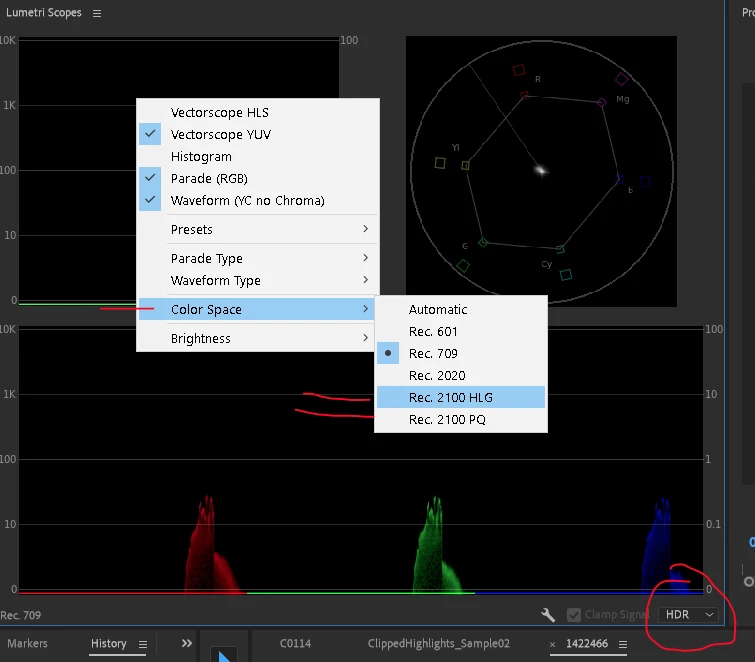Open the History panel menu icon
The width and height of the screenshot is (755, 662).
(x=143, y=644)
